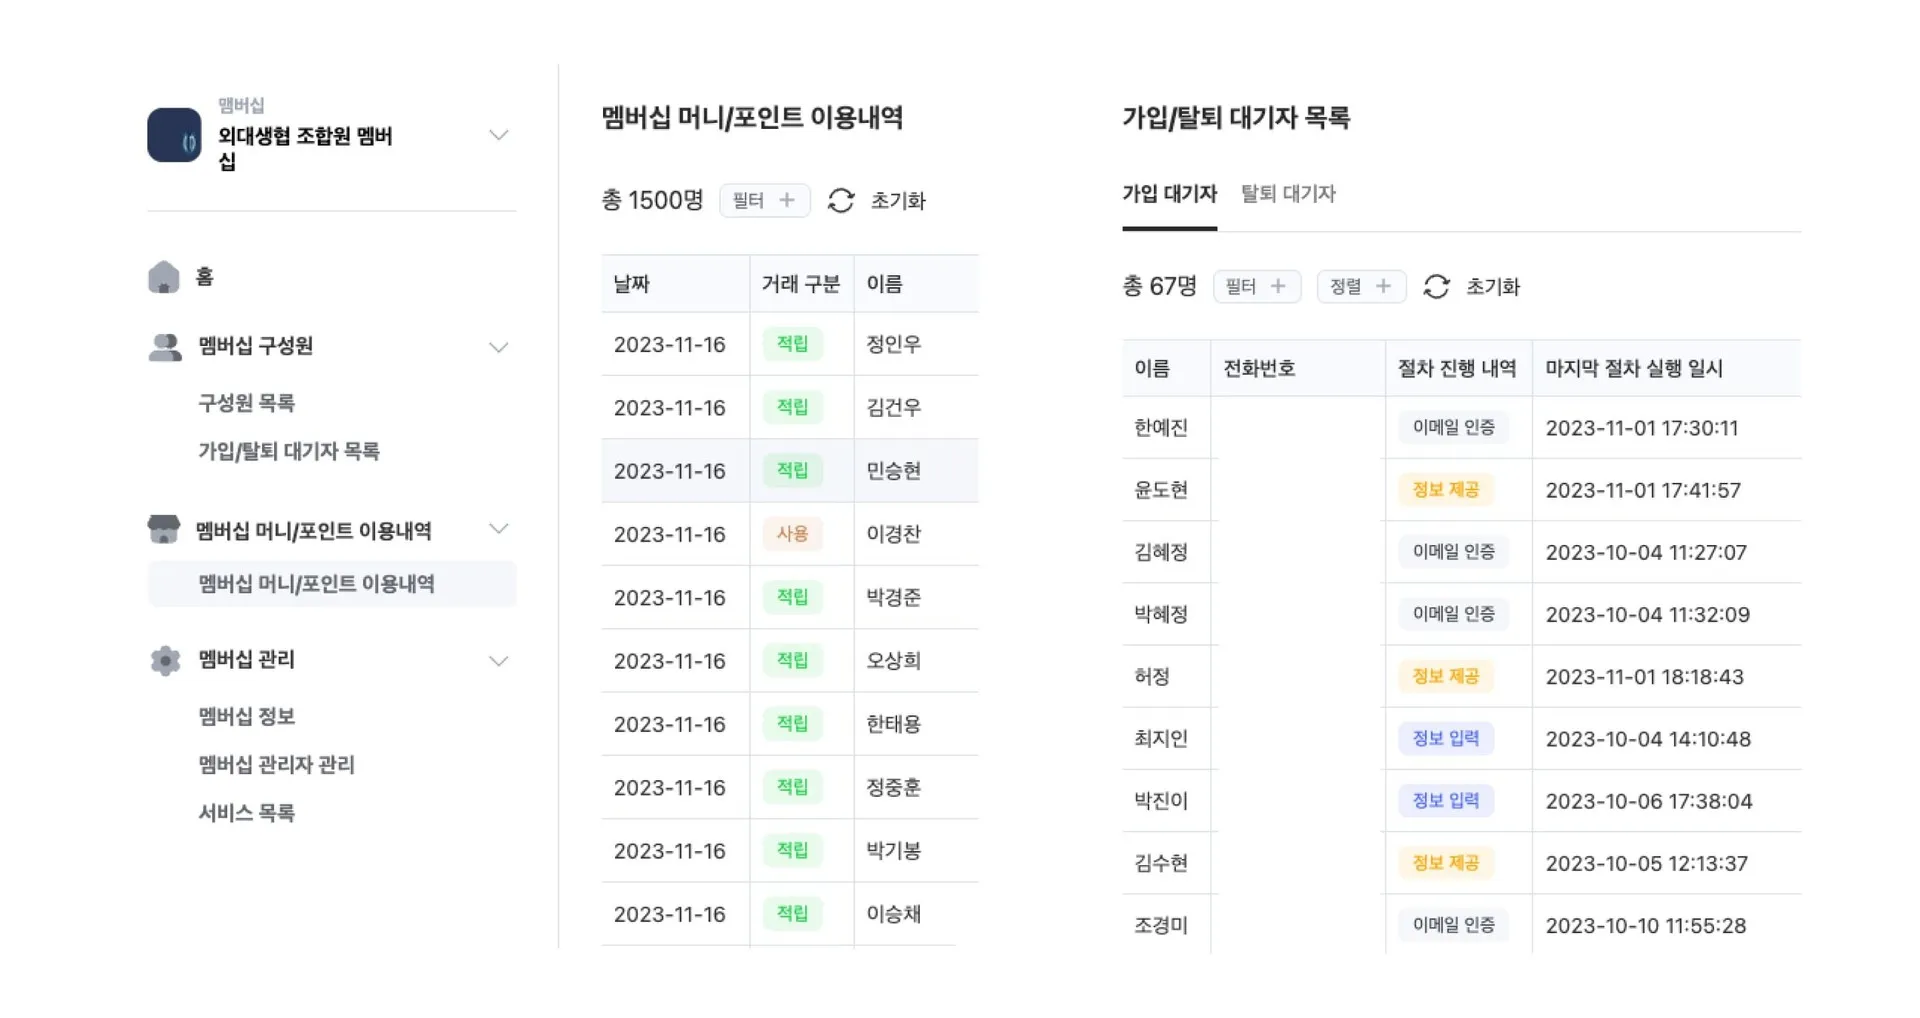Select the 가입 대기자 tab
Viewport: 1920px width, 1018px height.
coord(1169,194)
